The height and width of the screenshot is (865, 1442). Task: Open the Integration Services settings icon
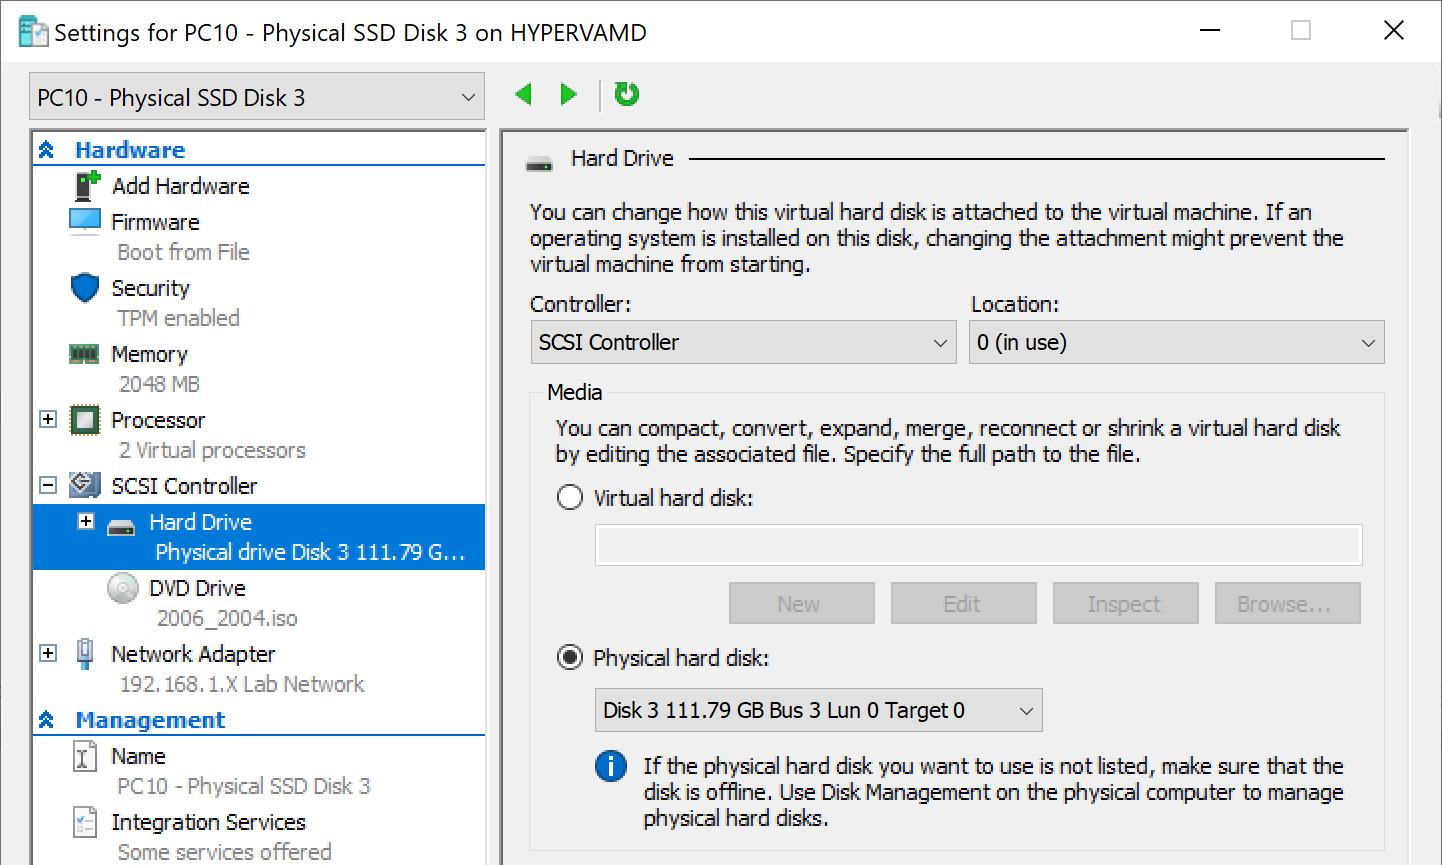tap(86, 822)
